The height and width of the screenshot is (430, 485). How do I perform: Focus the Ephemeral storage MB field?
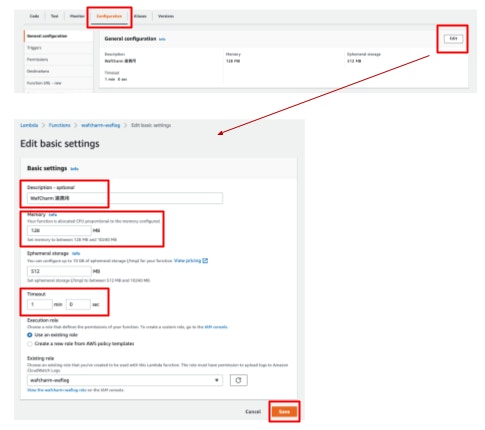click(59, 271)
